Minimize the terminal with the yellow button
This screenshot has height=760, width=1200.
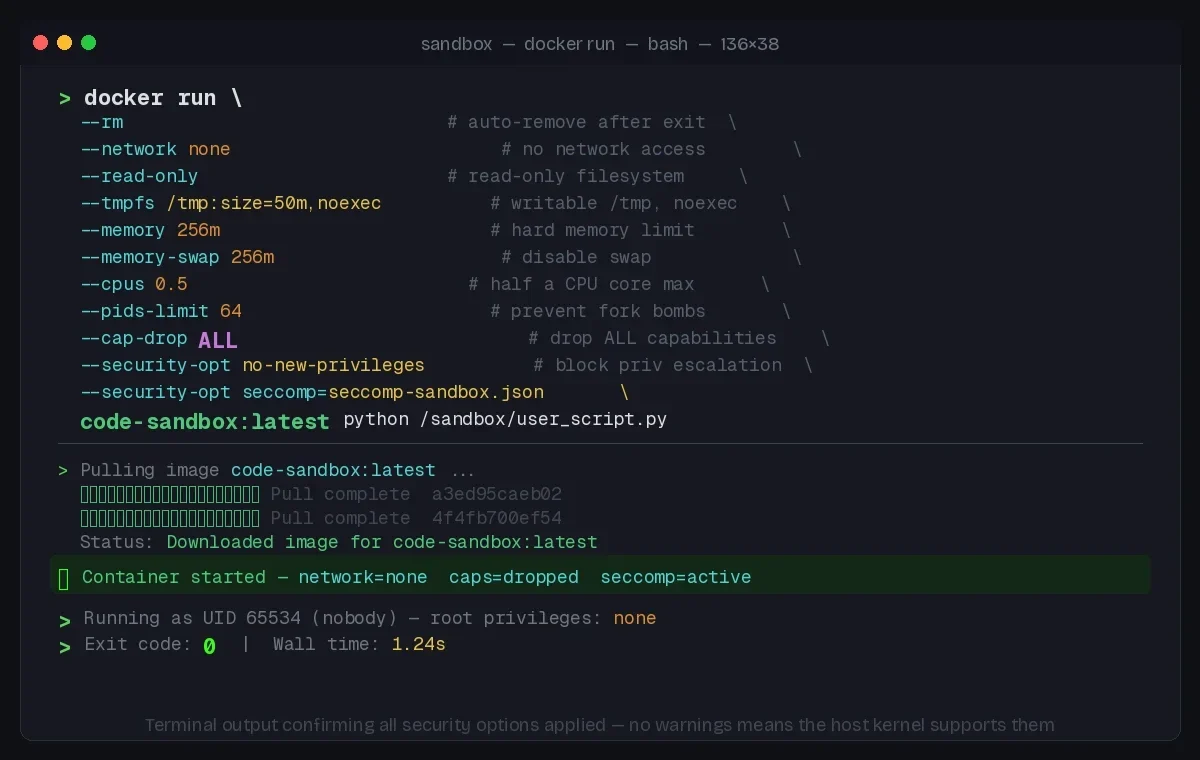tap(64, 42)
